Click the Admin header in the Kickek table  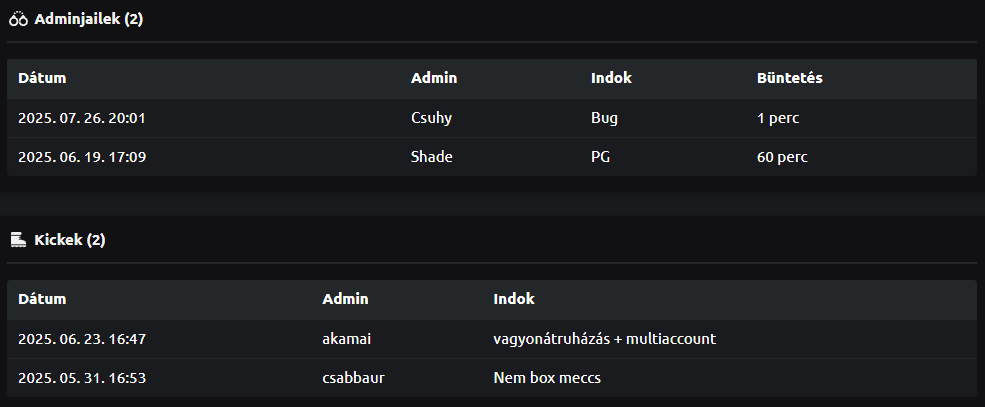(345, 299)
